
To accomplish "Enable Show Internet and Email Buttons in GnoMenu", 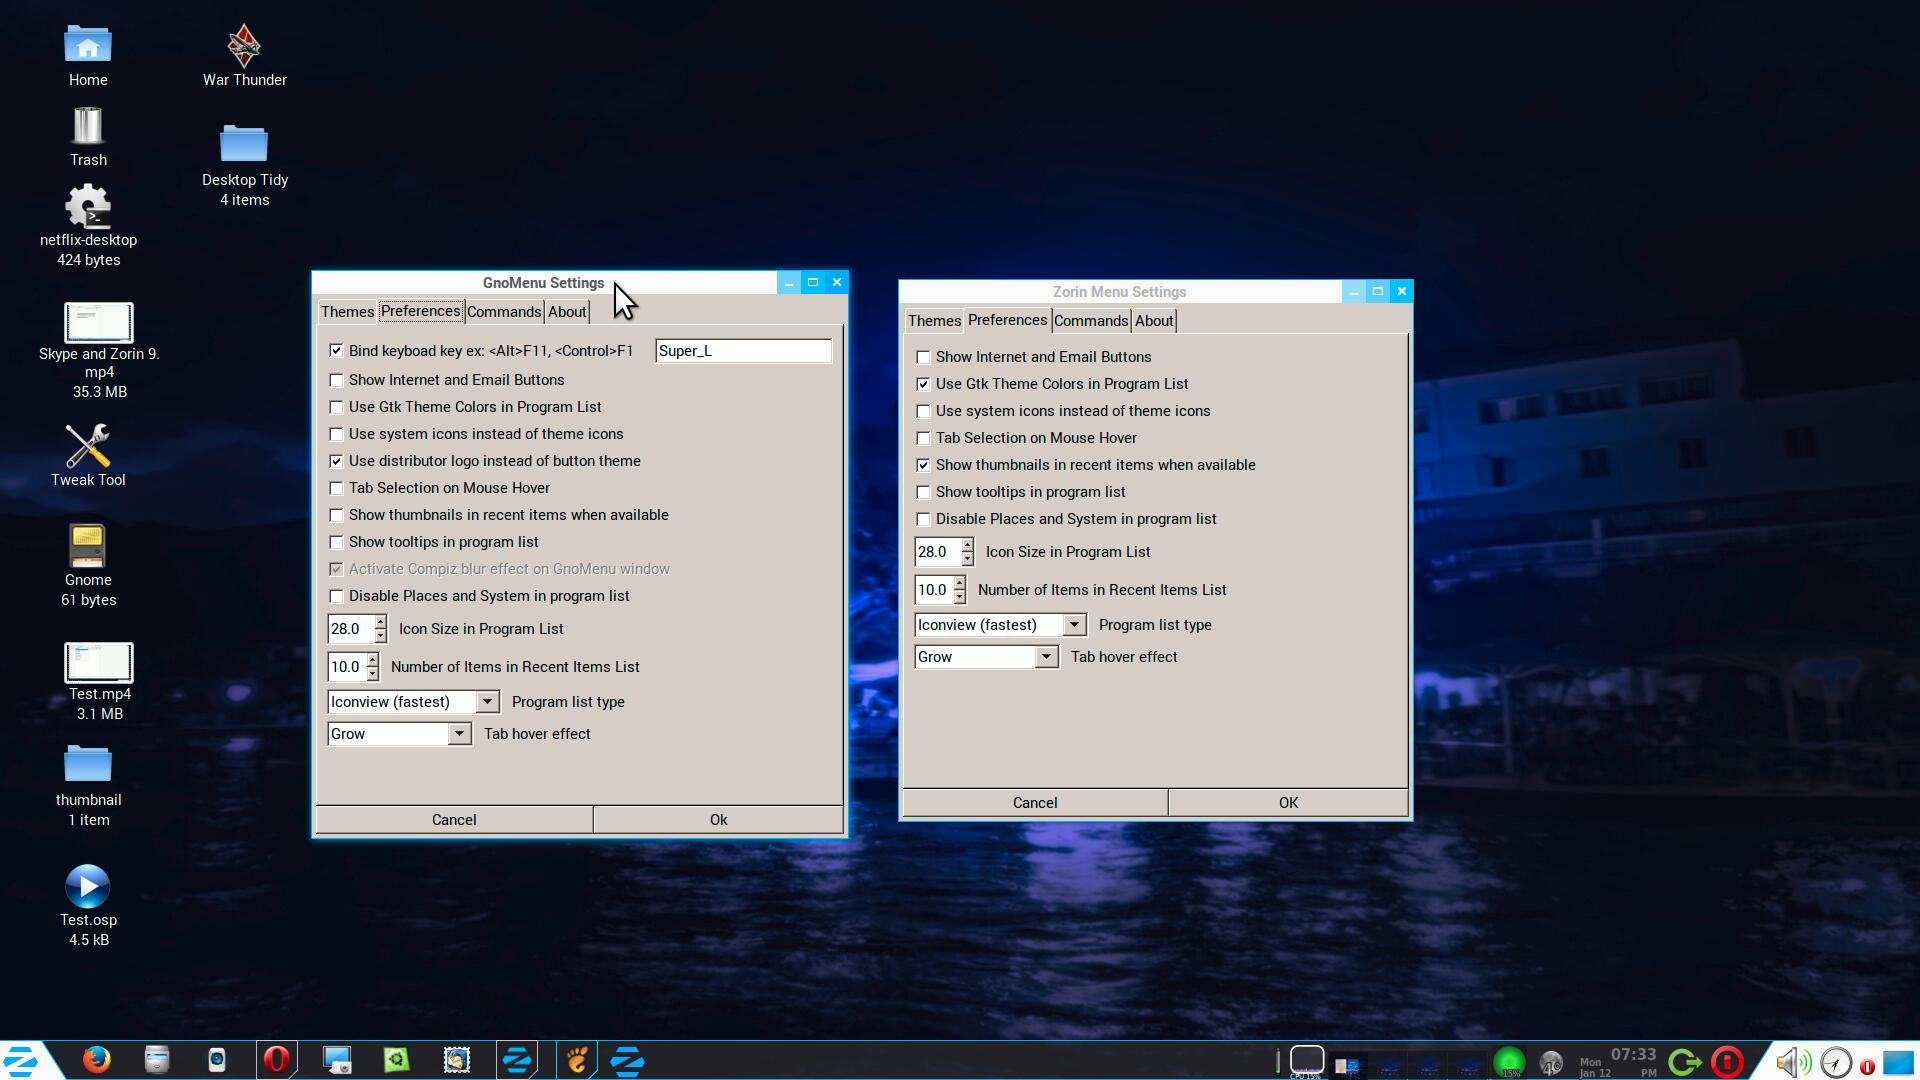I will pos(336,380).
